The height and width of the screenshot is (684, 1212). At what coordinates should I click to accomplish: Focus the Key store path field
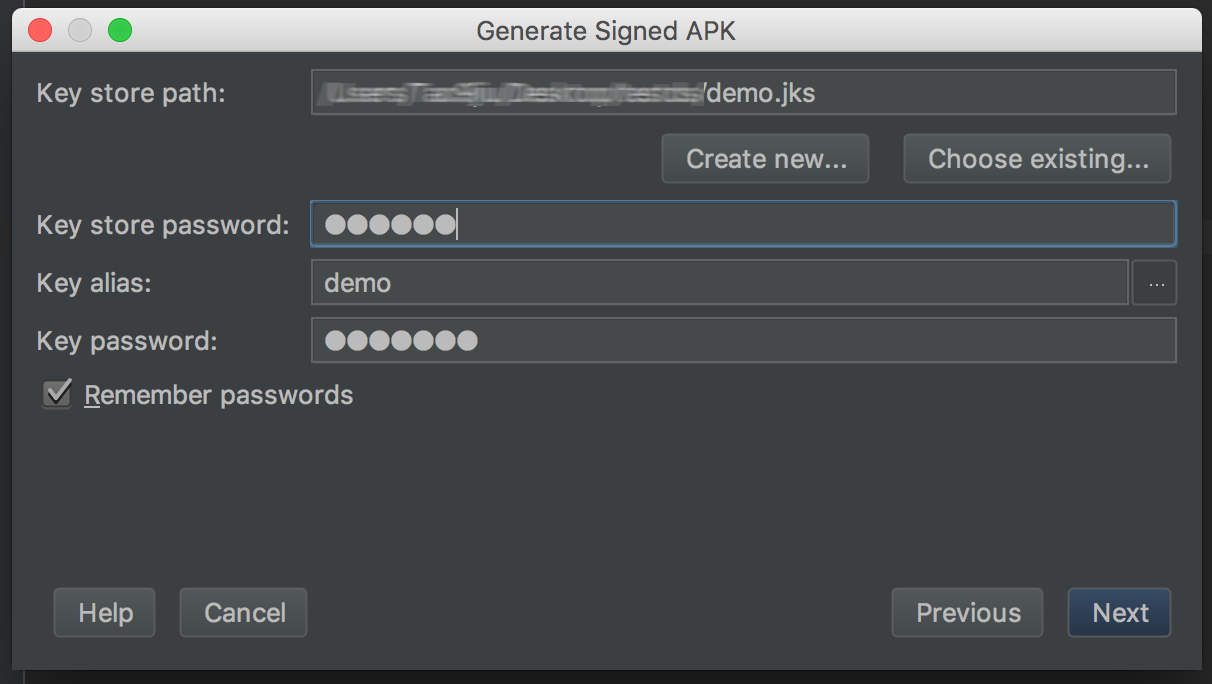742,93
